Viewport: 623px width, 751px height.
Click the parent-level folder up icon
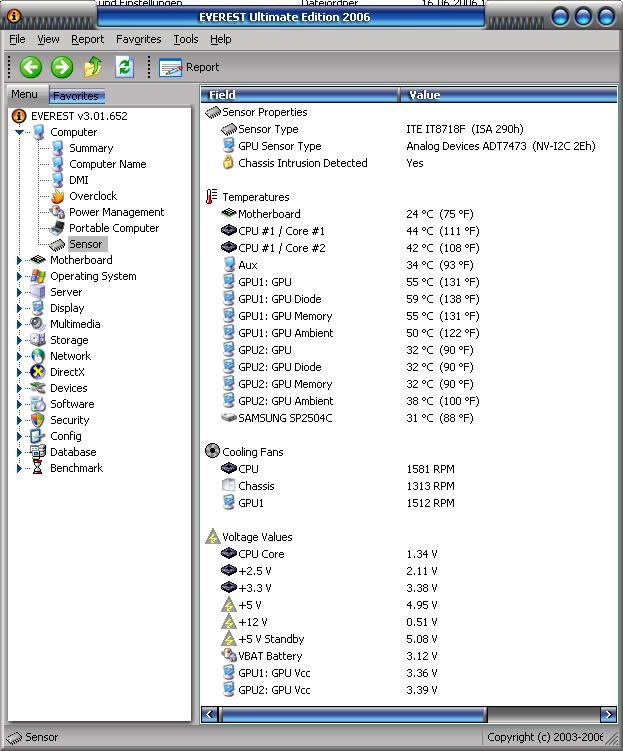(x=93, y=67)
